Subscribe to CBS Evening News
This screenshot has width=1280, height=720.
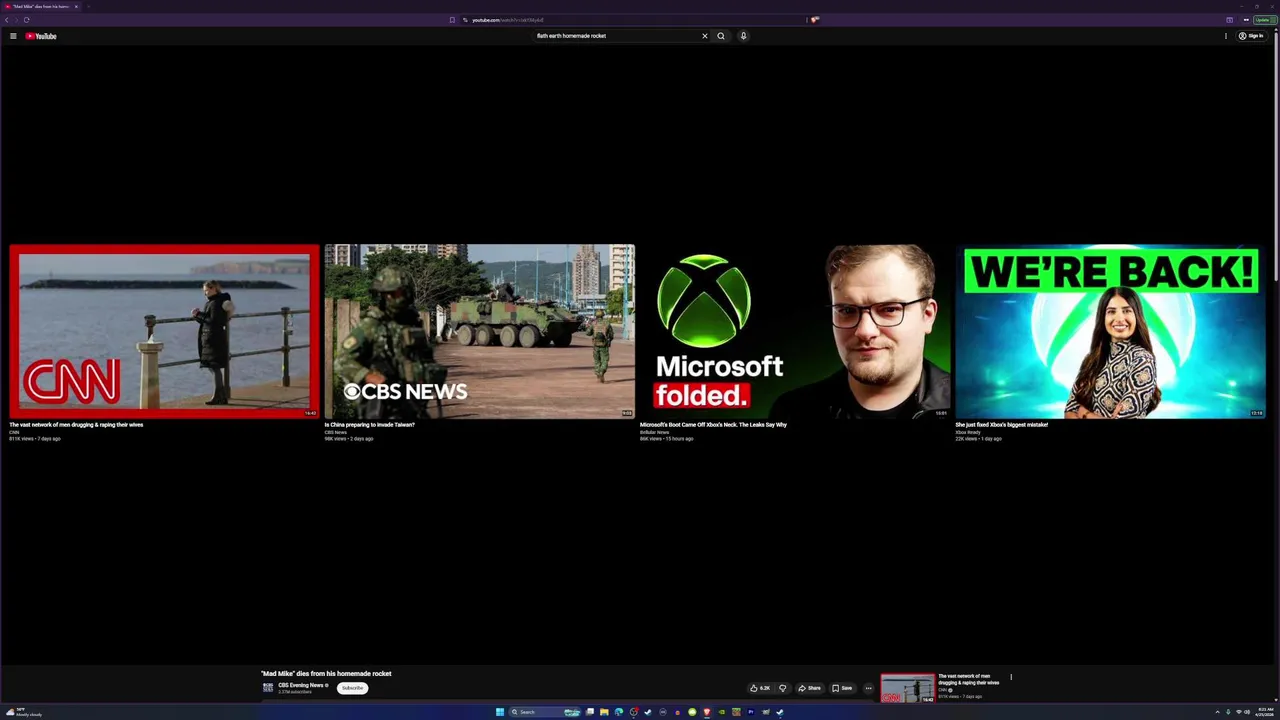click(x=352, y=688)
